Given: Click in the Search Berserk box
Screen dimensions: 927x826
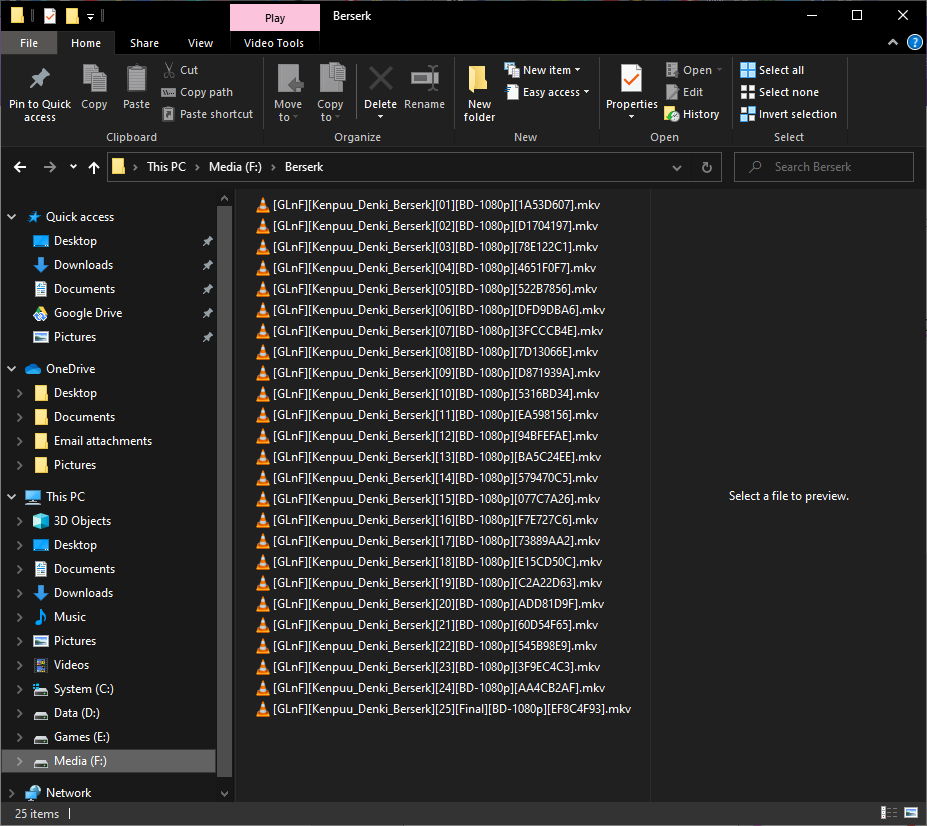Looking at the screenshot, I should (x=824, y=167).
